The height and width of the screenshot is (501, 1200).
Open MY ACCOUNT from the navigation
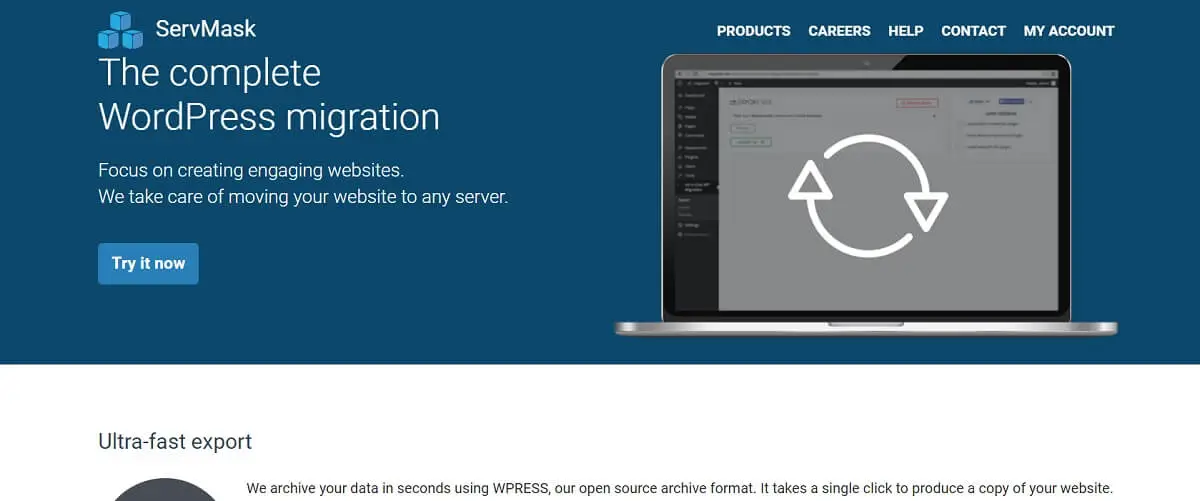pyautogui.click(x=1068, y=31)
